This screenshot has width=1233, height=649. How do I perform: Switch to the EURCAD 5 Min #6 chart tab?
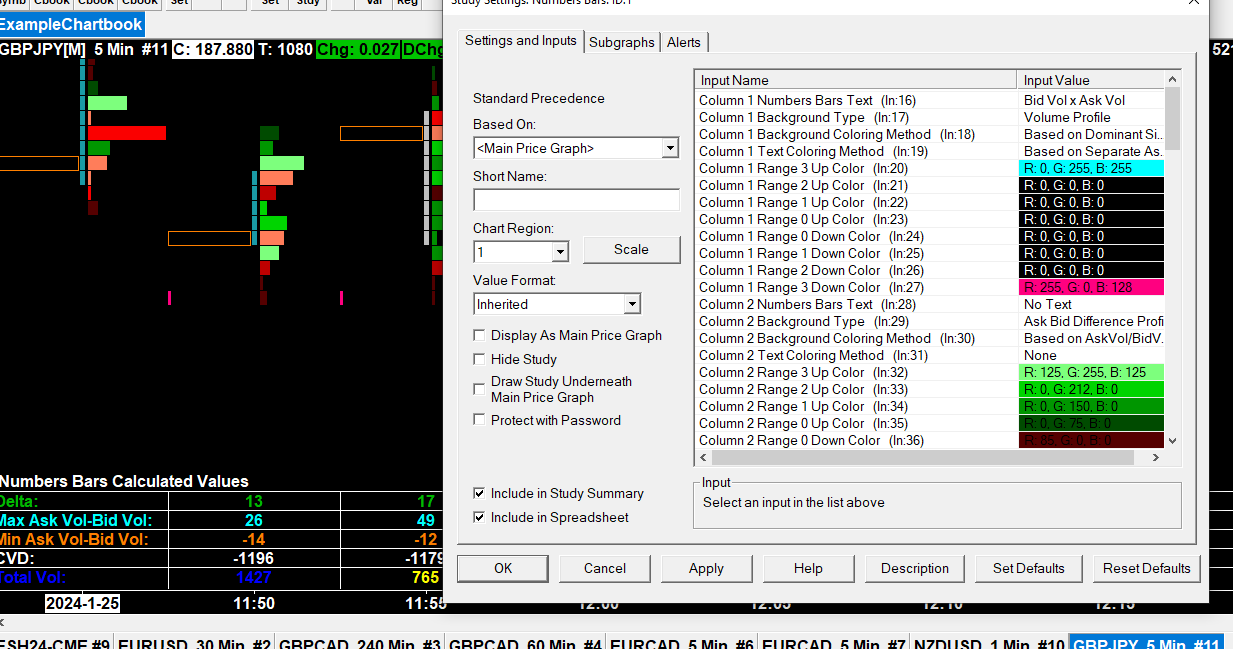tap(681, 641)
